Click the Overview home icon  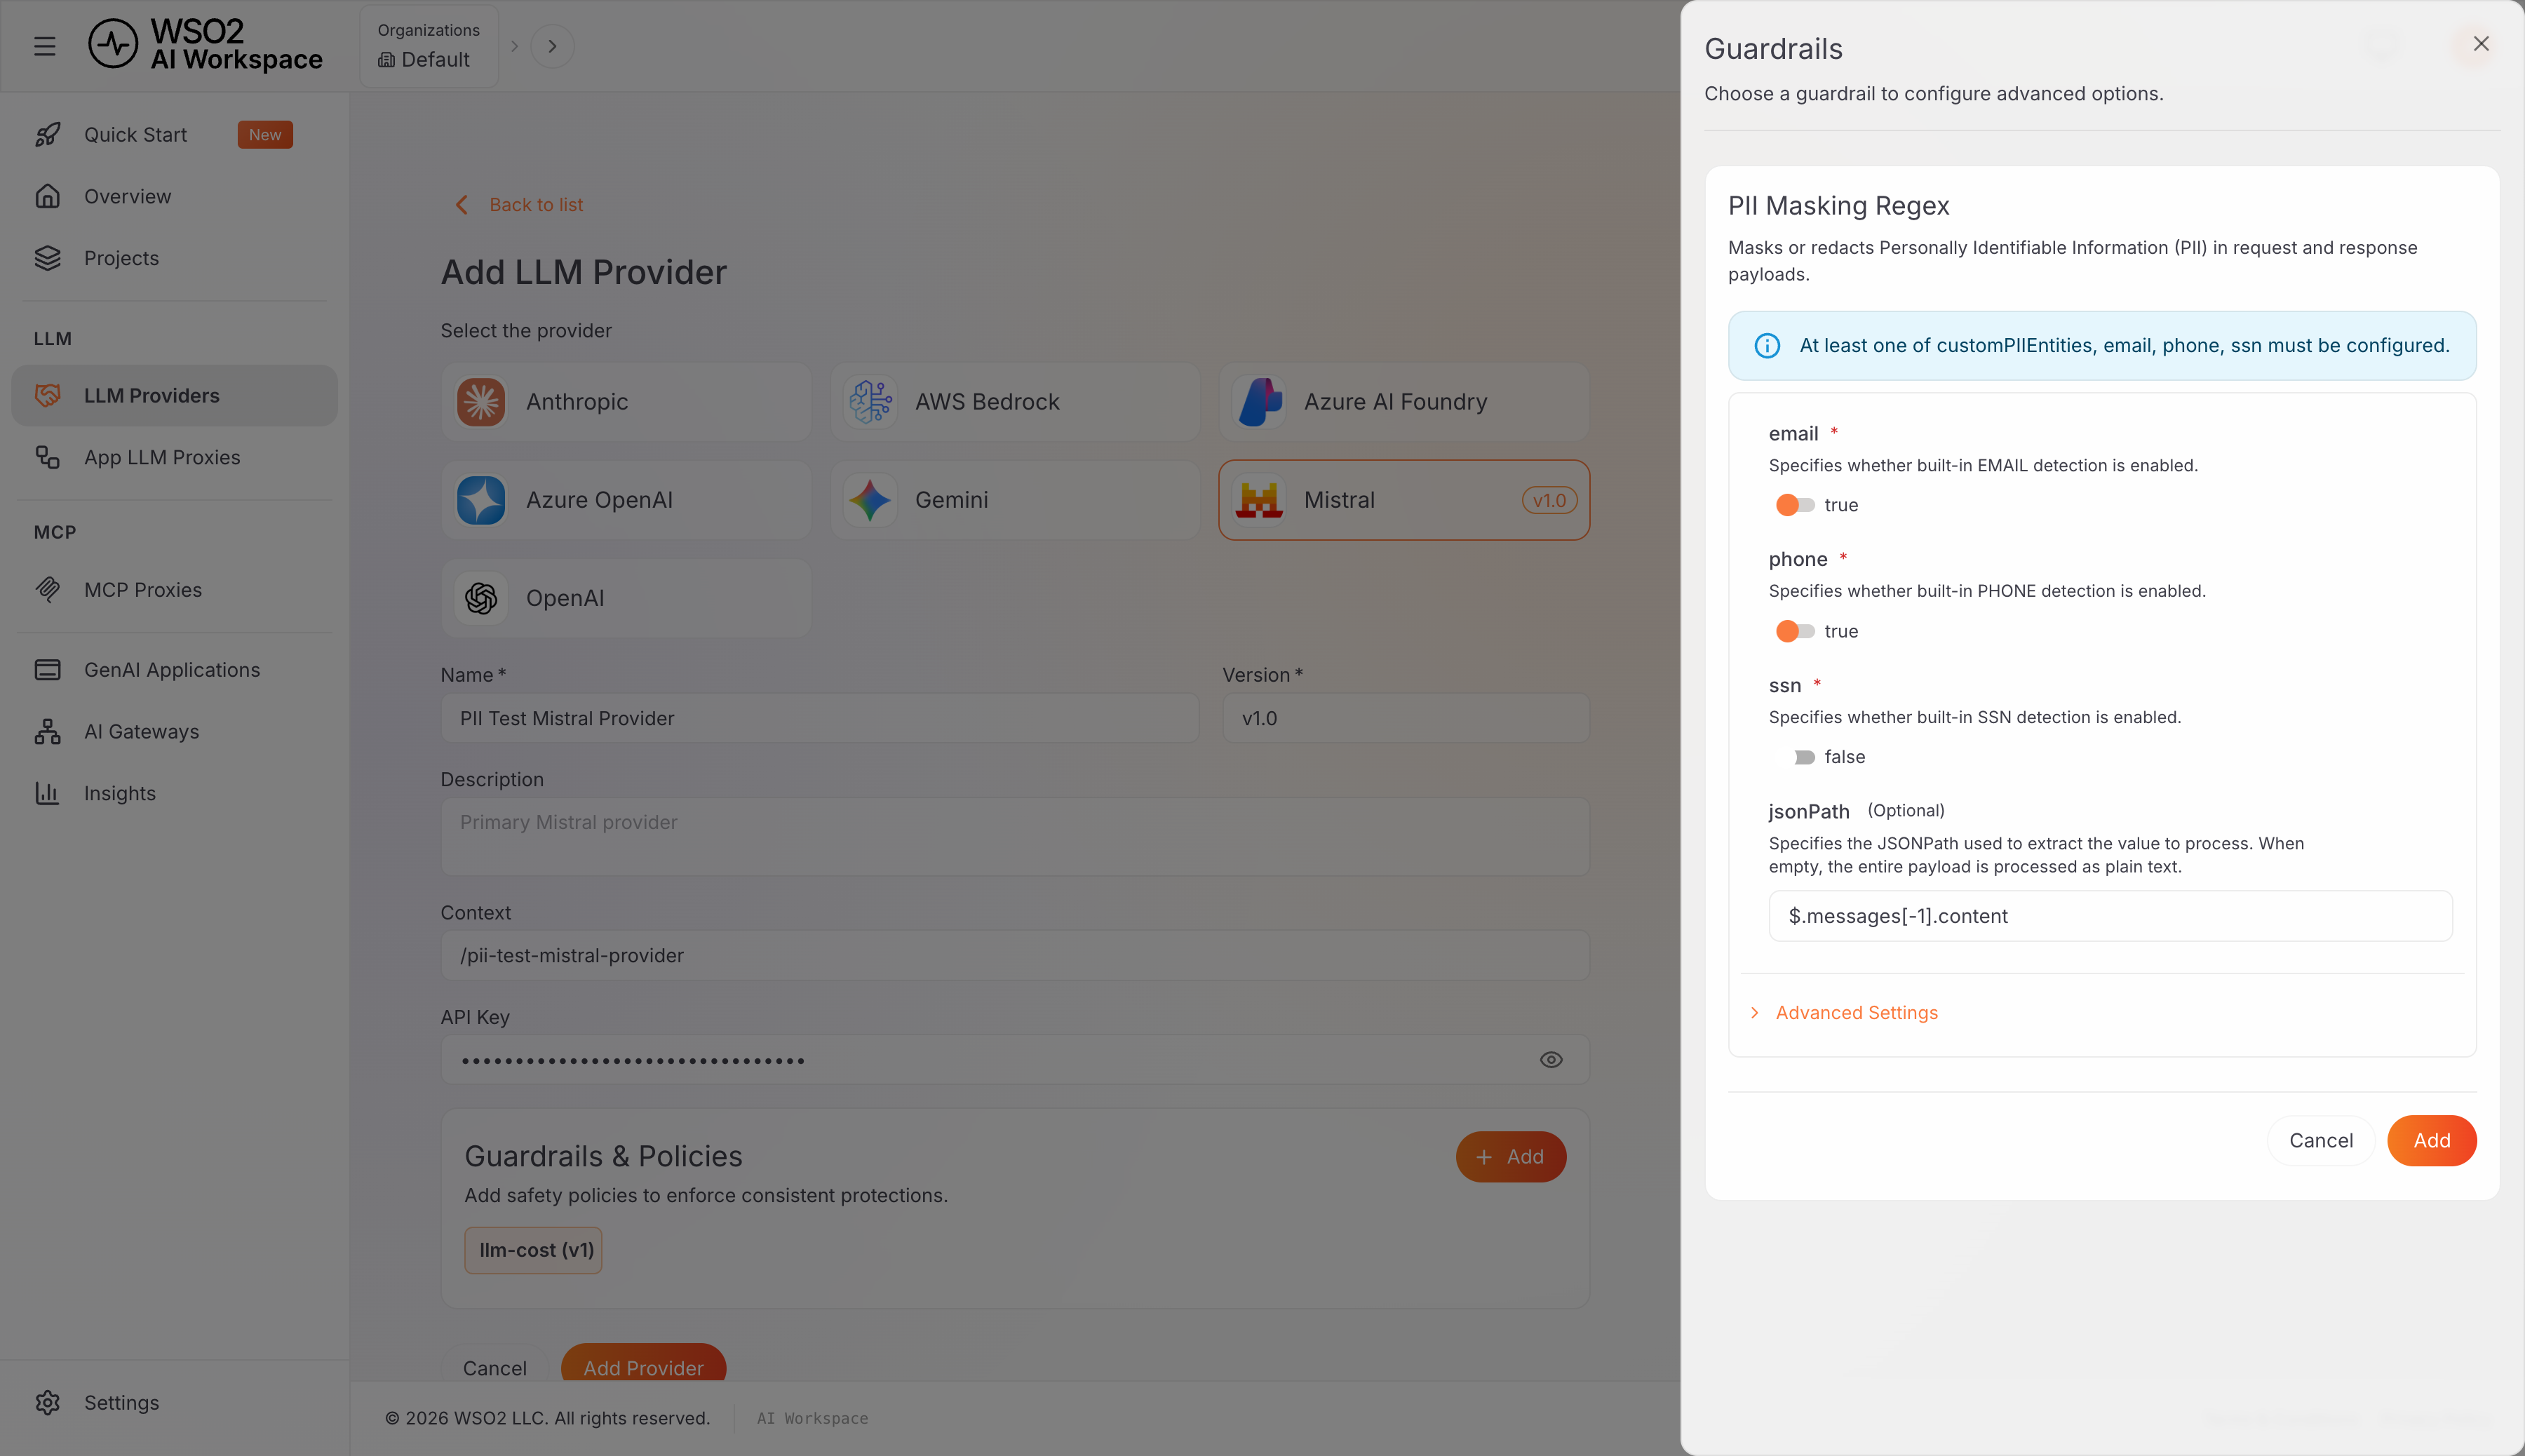tap(48, 196)
